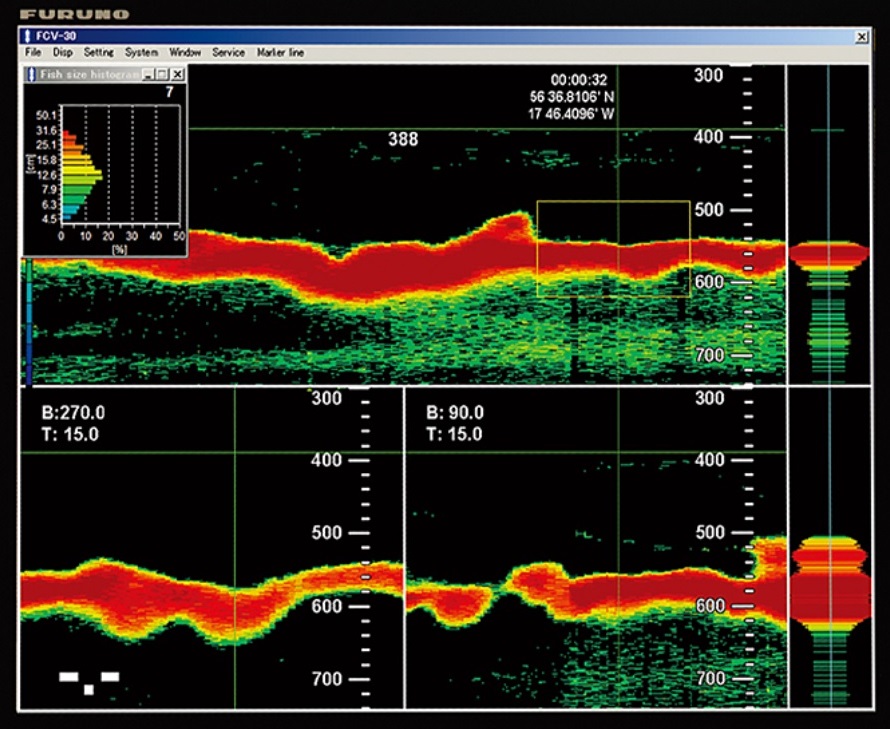Image resolution: width=890 pixels, height=729 pixels.
Task: Open the Disp menu
Action: 63,52
